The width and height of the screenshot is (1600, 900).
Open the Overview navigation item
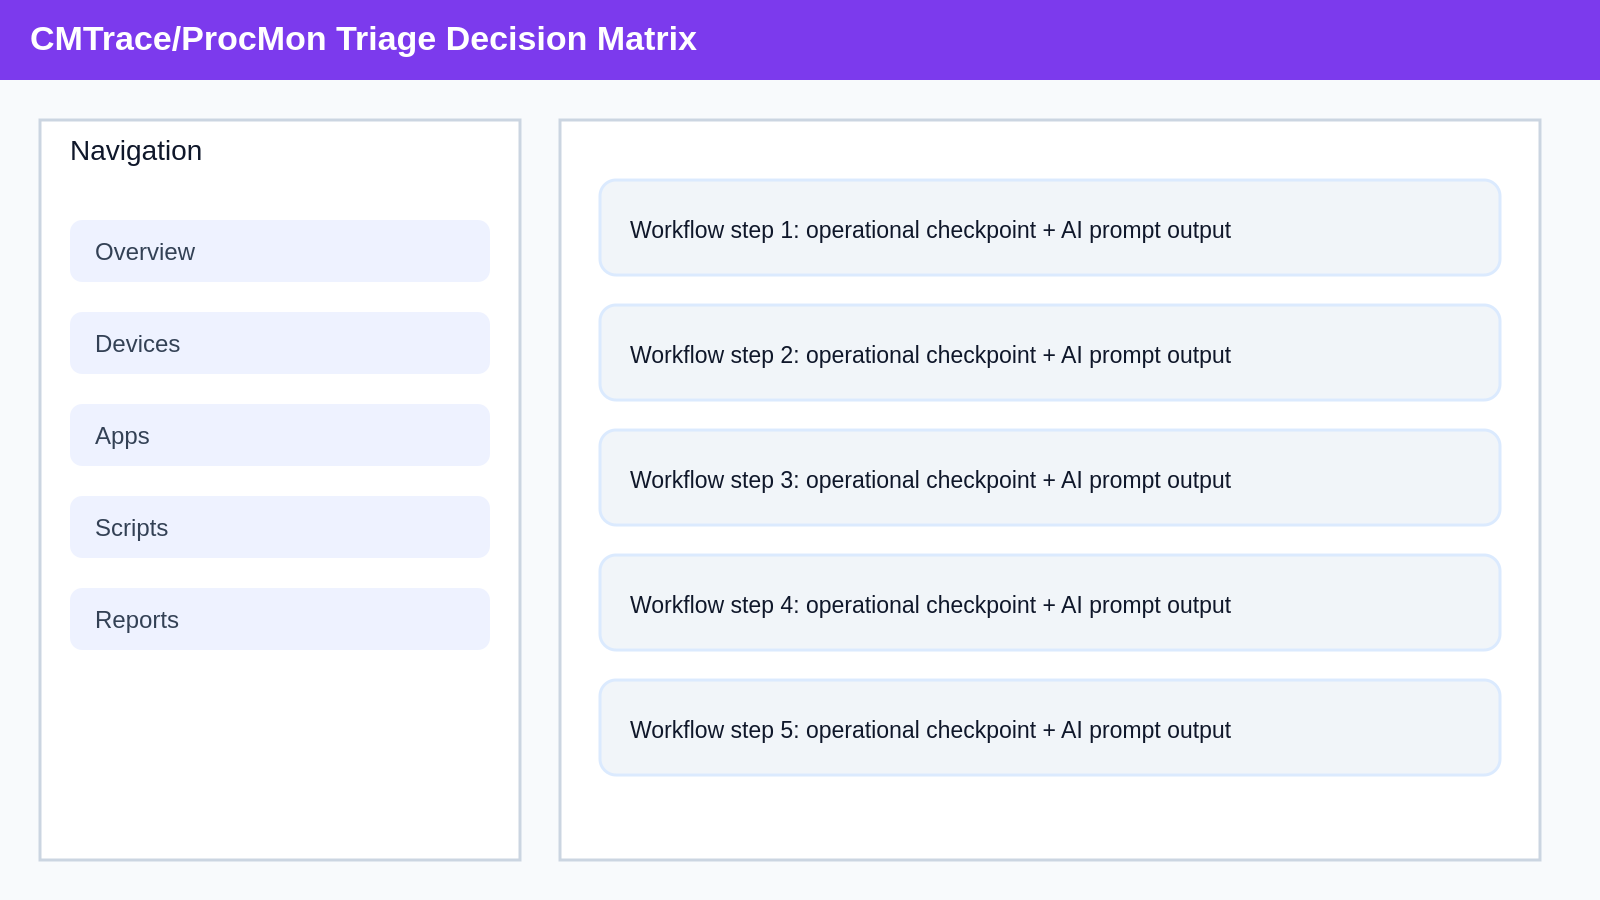click(x=280, y=251)
